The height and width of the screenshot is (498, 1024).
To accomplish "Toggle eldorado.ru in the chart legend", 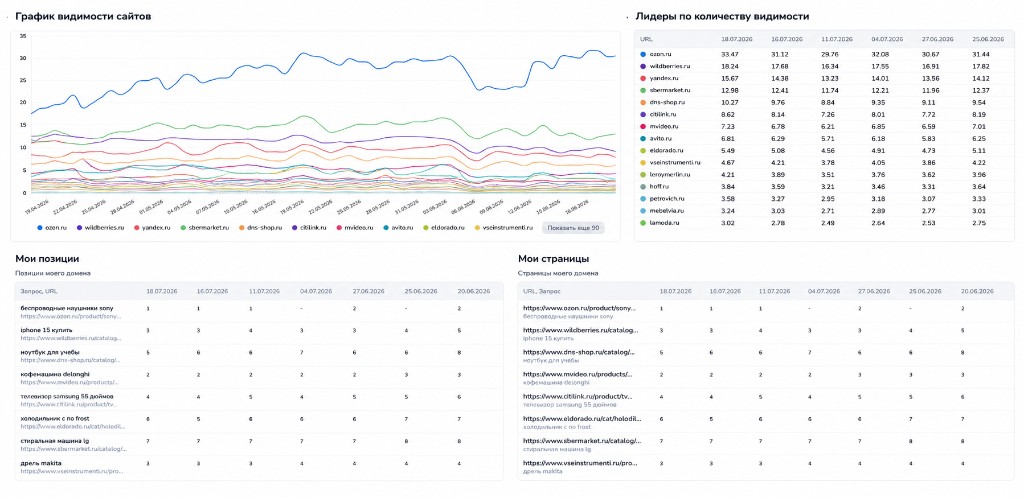I will (x=444, y=228).
